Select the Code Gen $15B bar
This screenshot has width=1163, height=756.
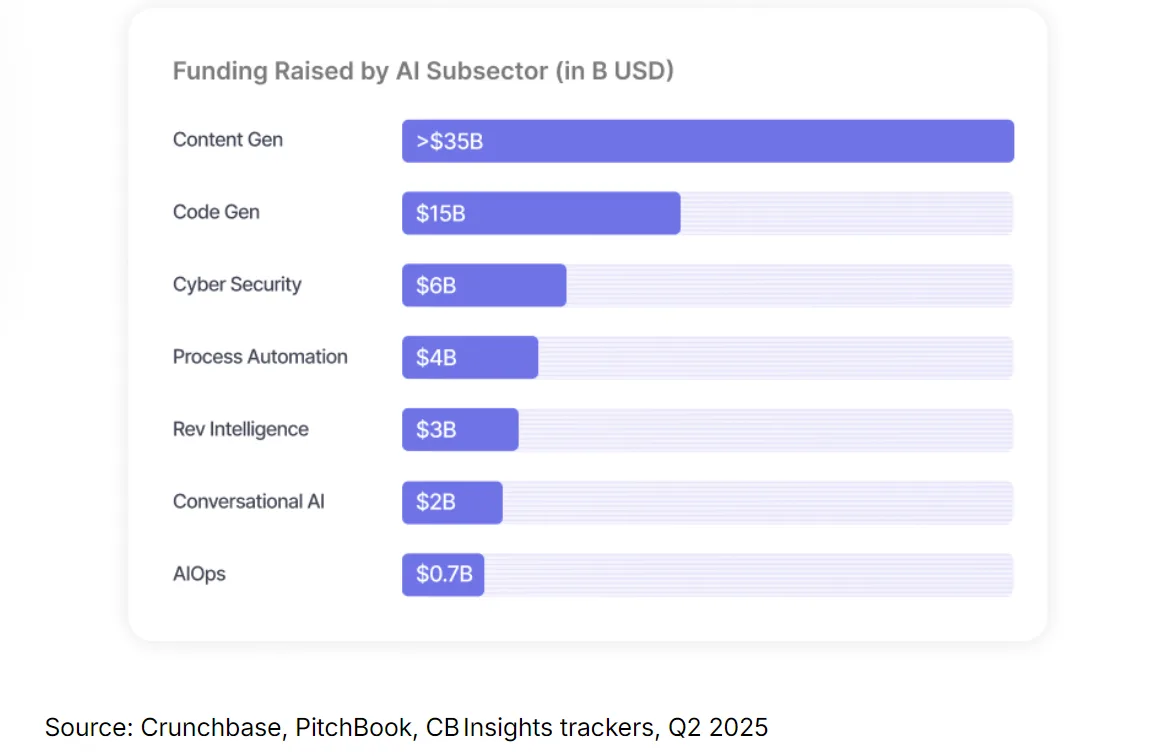coord(541,213)
